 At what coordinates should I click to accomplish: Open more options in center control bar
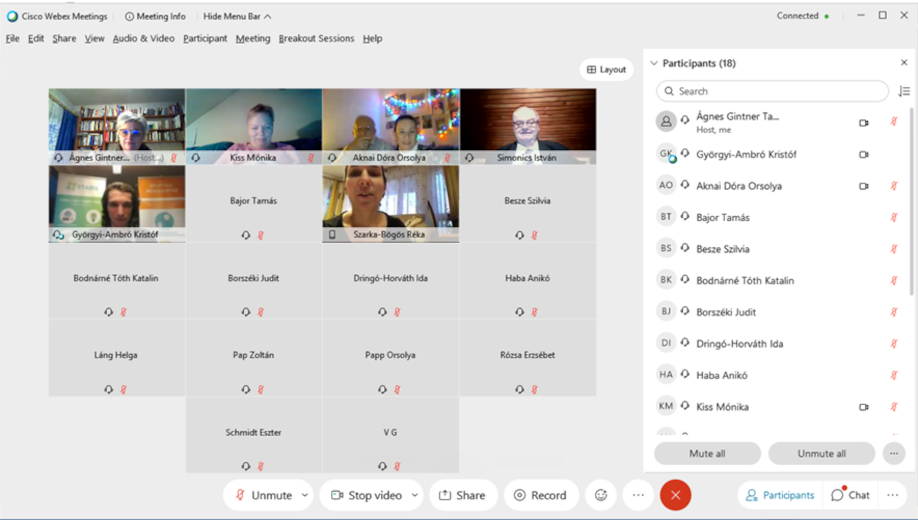638,495
